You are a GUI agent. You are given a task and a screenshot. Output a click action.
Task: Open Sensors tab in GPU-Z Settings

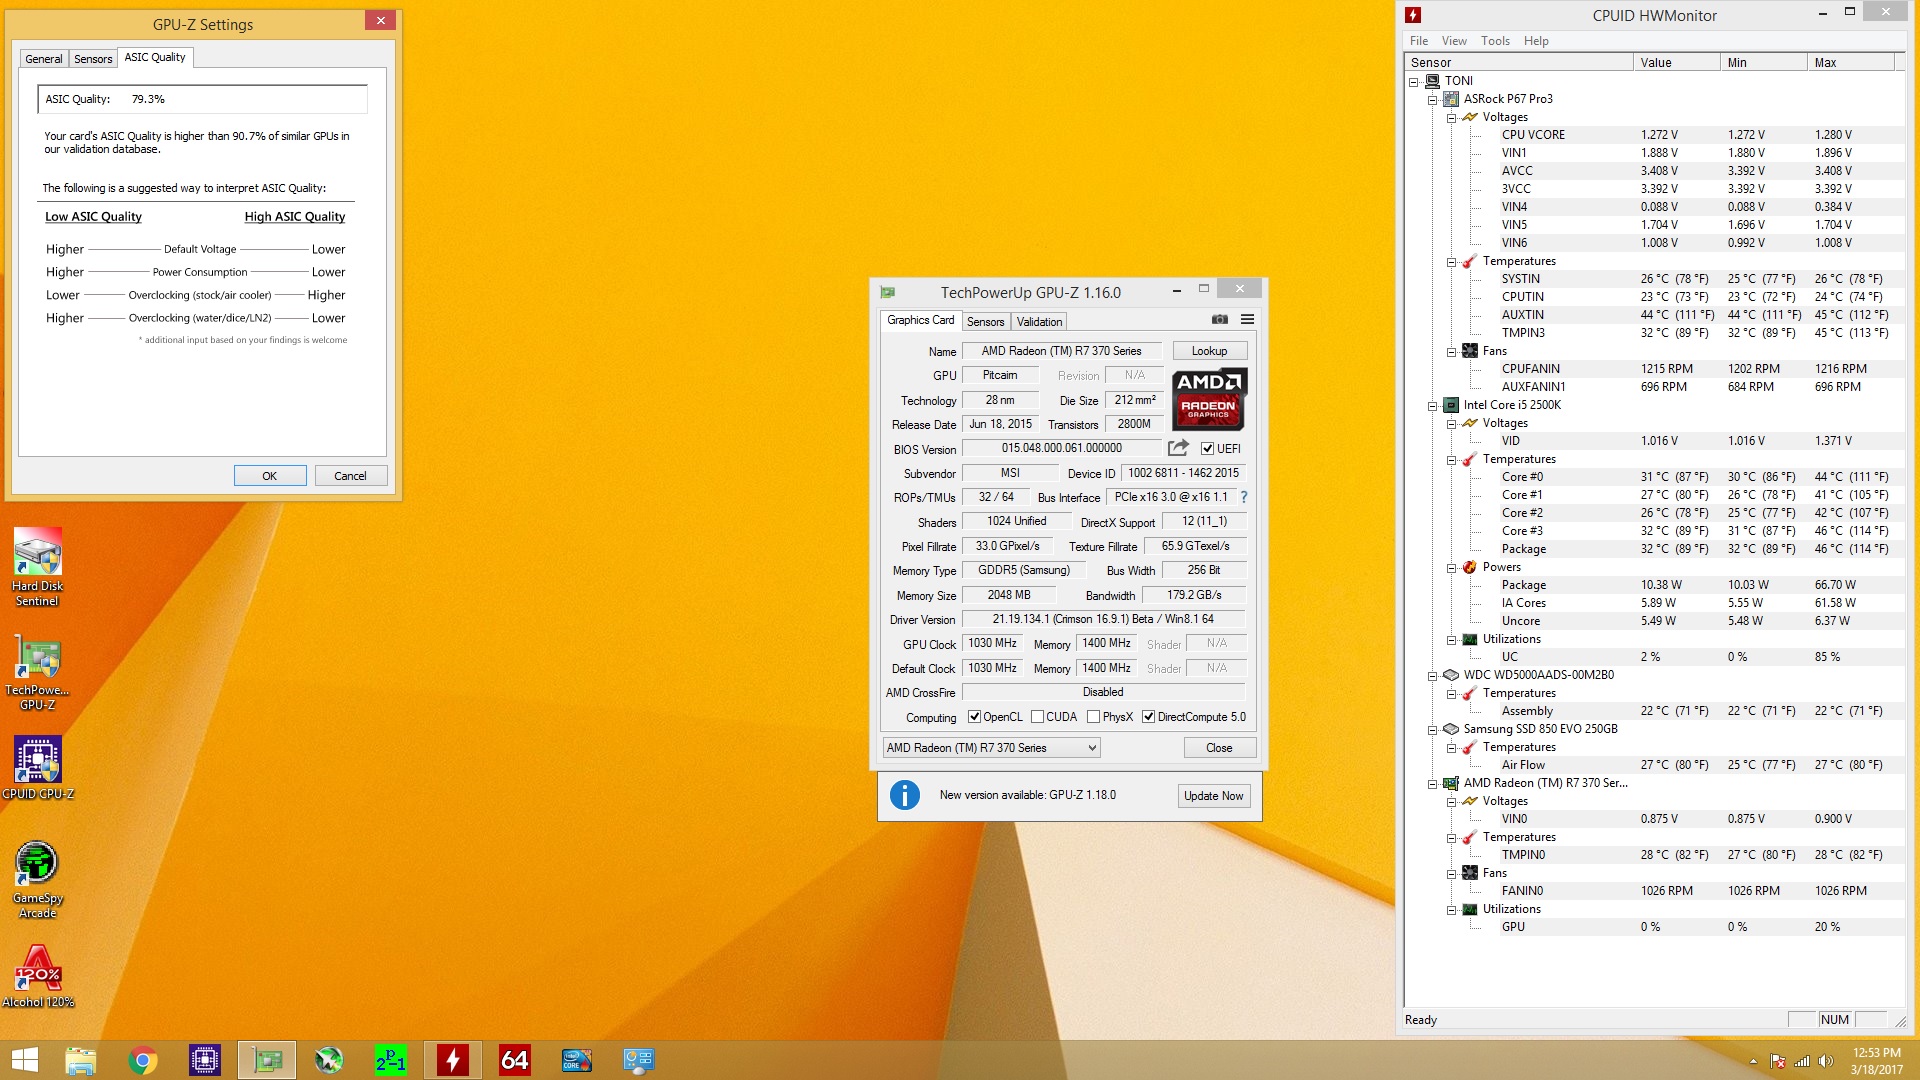tap(93, 59)
